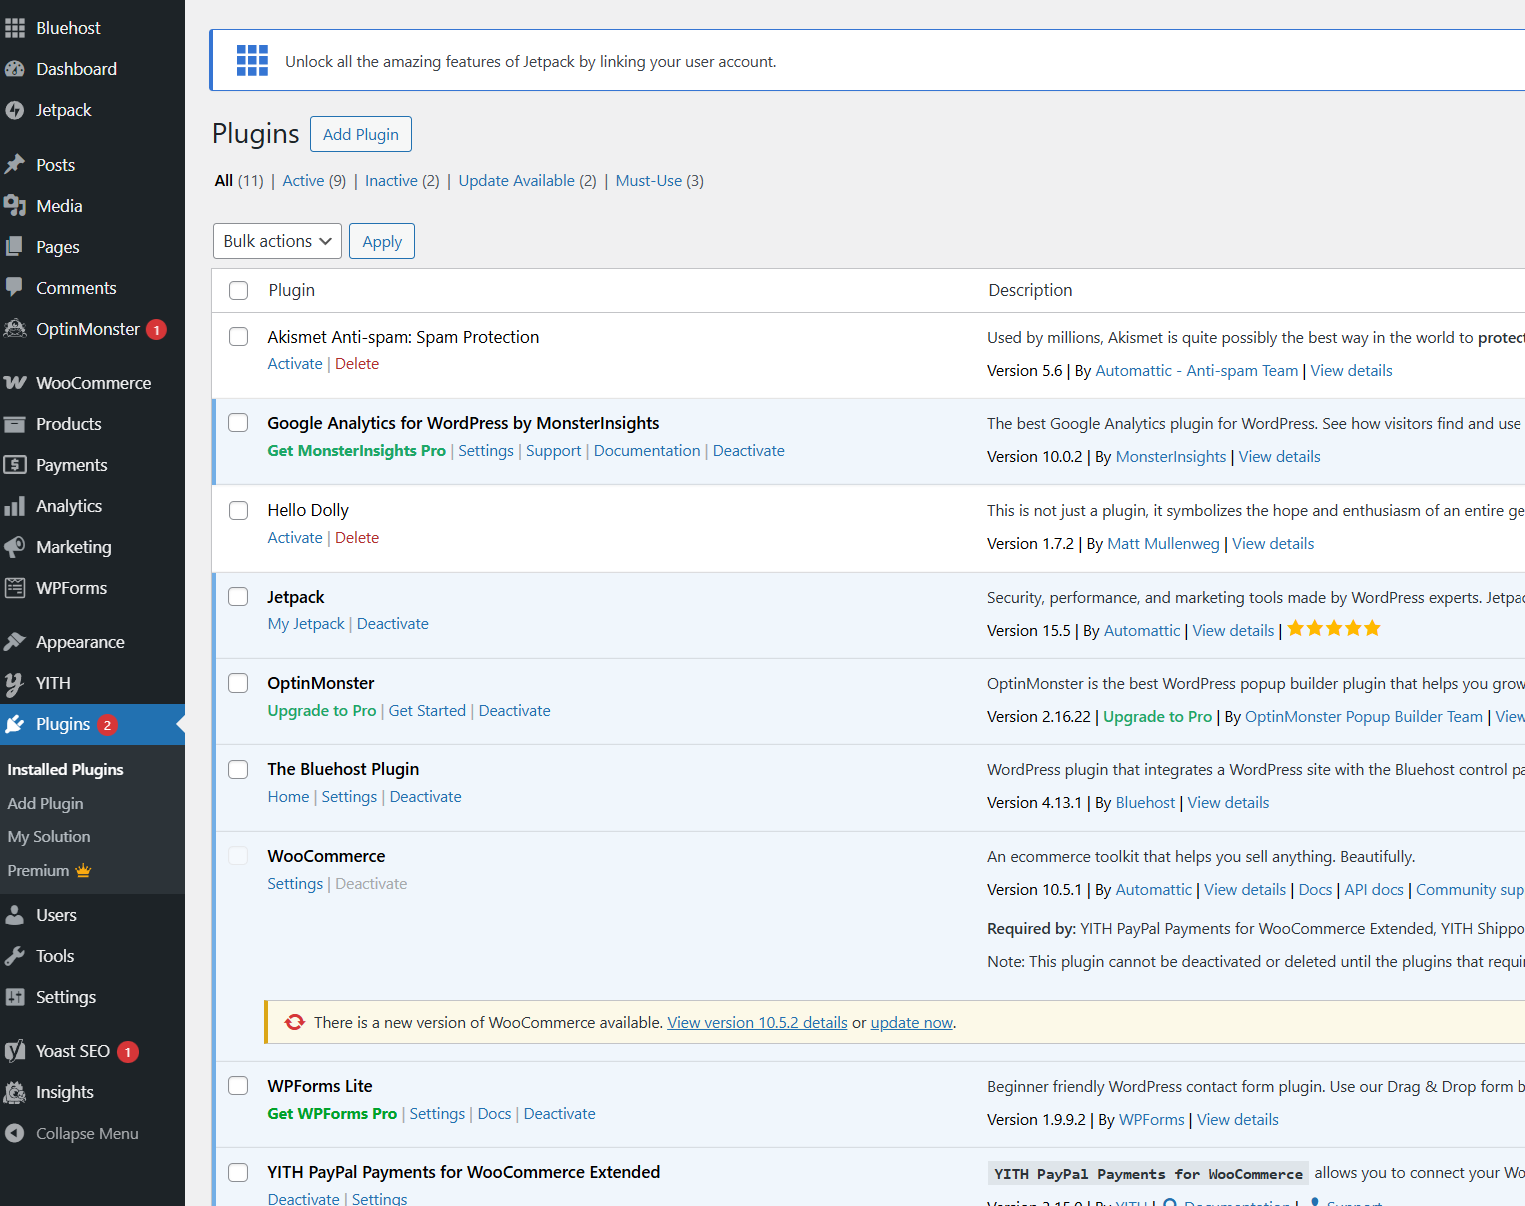Open the Bulk actions dropdown
Viewport: 1525px width, 1206px height.
point(277,241)
